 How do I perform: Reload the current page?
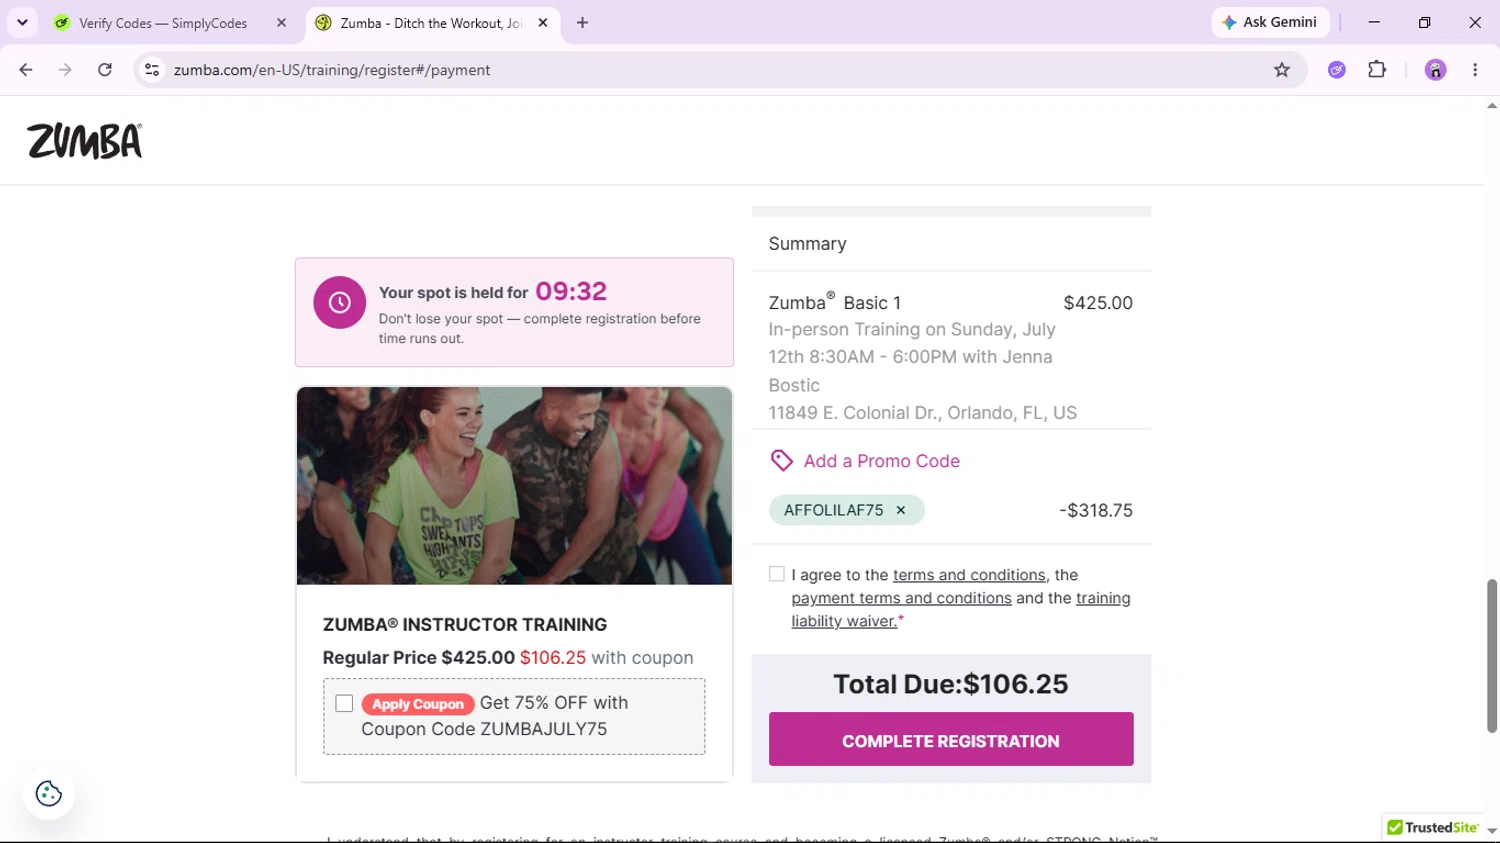point(105,70)
